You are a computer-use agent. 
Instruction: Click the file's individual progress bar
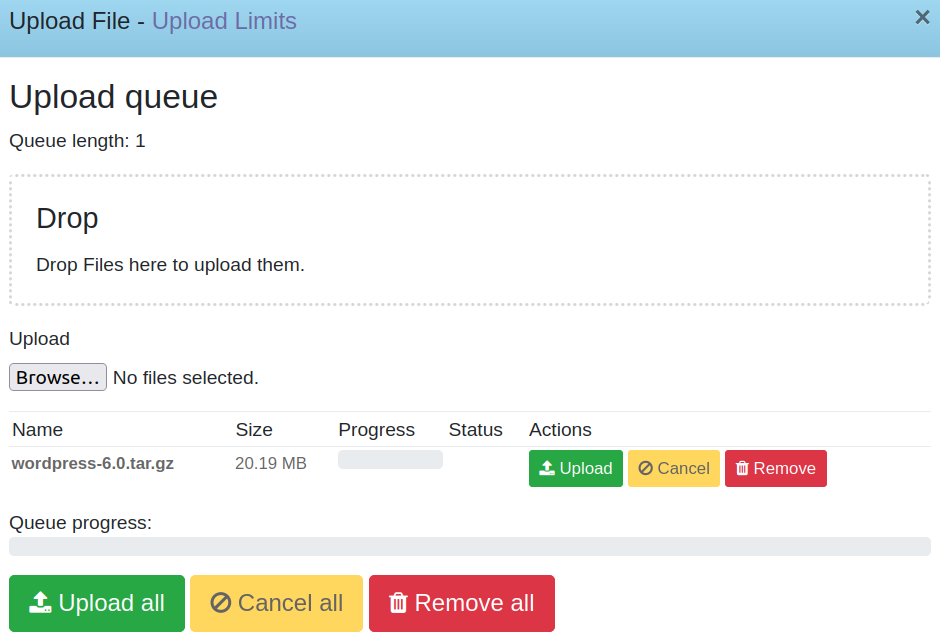pos(390,459)
